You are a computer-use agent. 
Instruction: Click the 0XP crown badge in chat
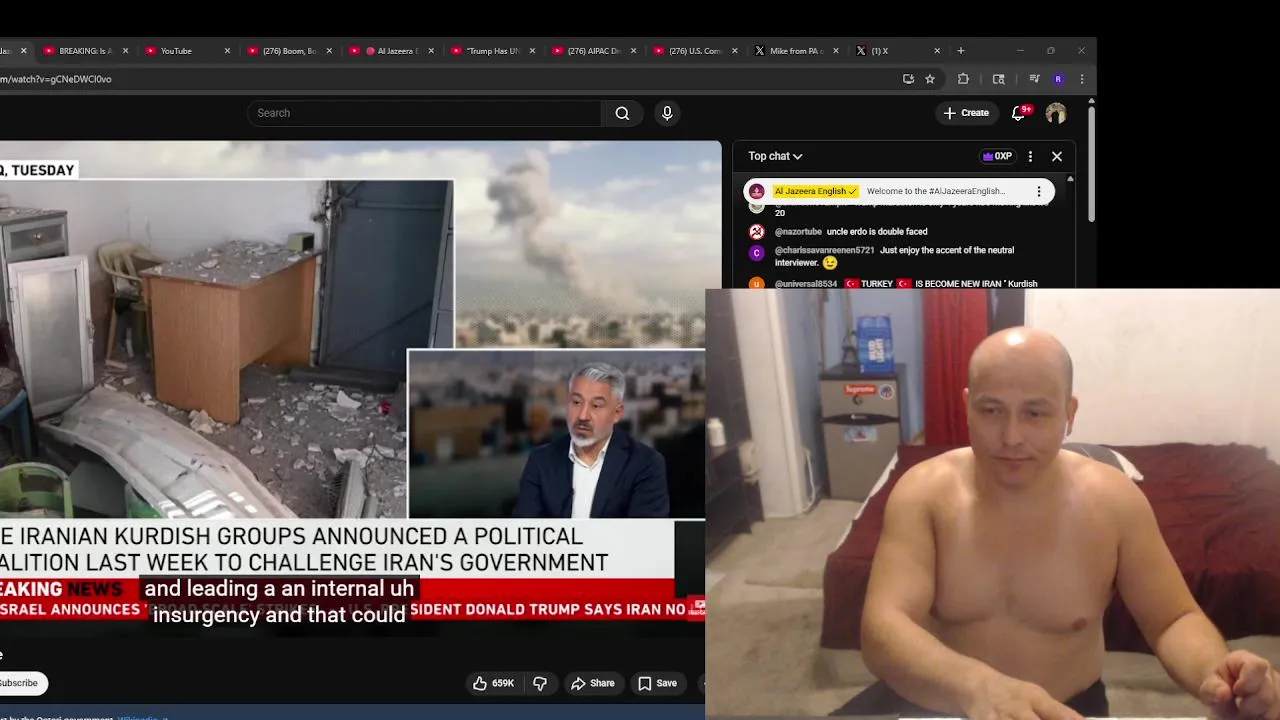[997, 156]
